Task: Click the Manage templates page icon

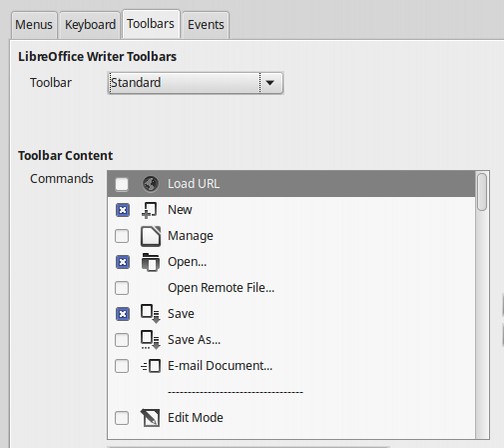Action: pyautogui.click(x=151, y=236)
